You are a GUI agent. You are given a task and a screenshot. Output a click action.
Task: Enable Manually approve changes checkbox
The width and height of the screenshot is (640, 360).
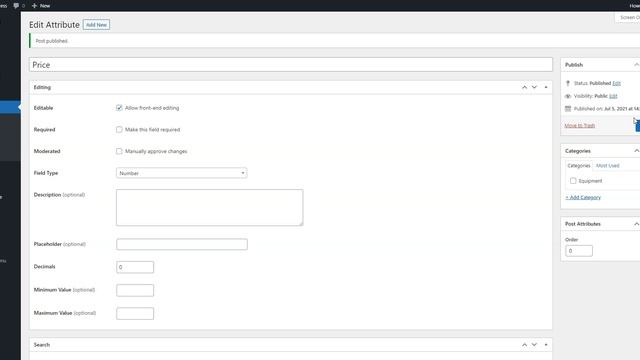119,151
